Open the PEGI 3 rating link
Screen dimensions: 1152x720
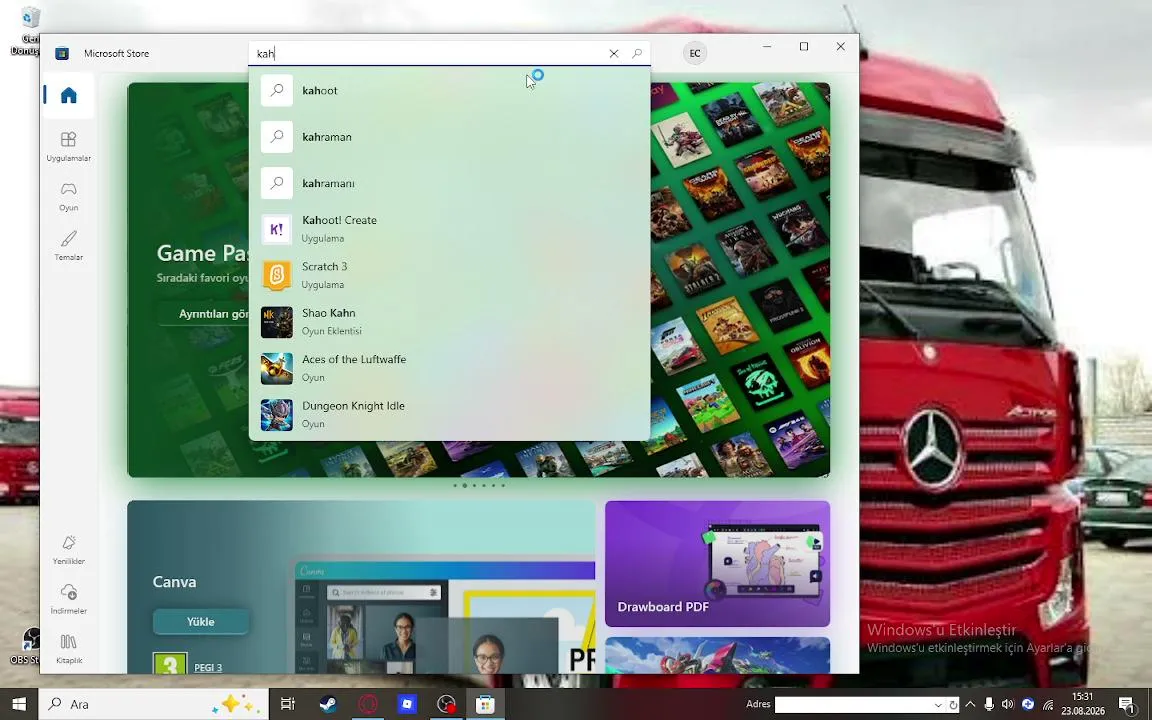pyautogui.click(x=208, y=667)
